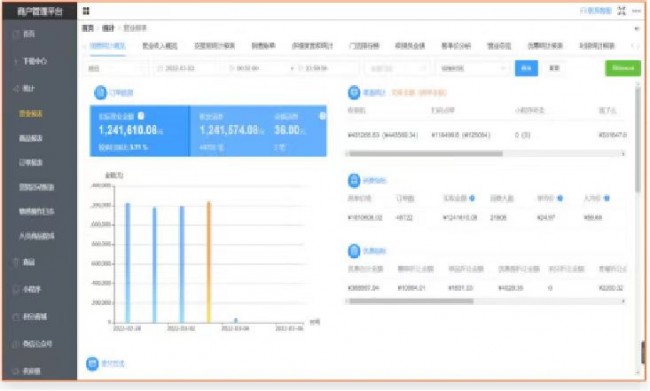Open the first dropdown in the filter row
Image resolution: width=650 pixels, height=391 pixels.
[x=116, y=68]
